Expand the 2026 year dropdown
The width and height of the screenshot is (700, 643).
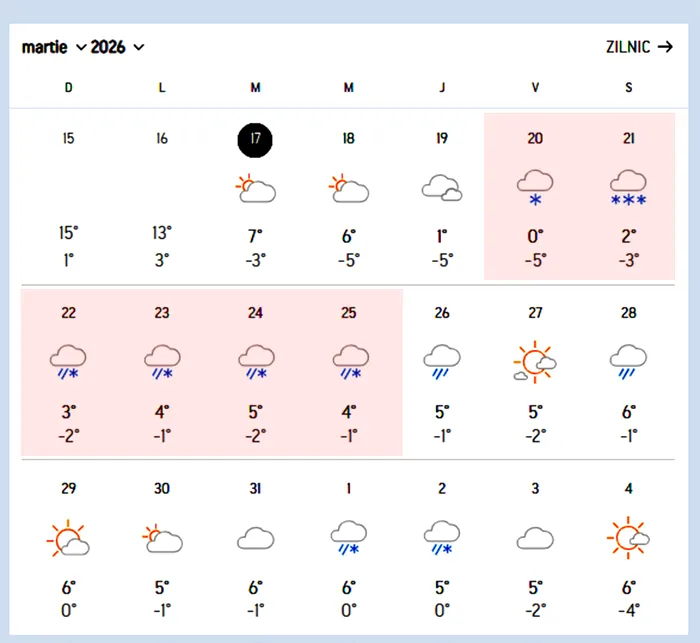(x=118, y=48)
